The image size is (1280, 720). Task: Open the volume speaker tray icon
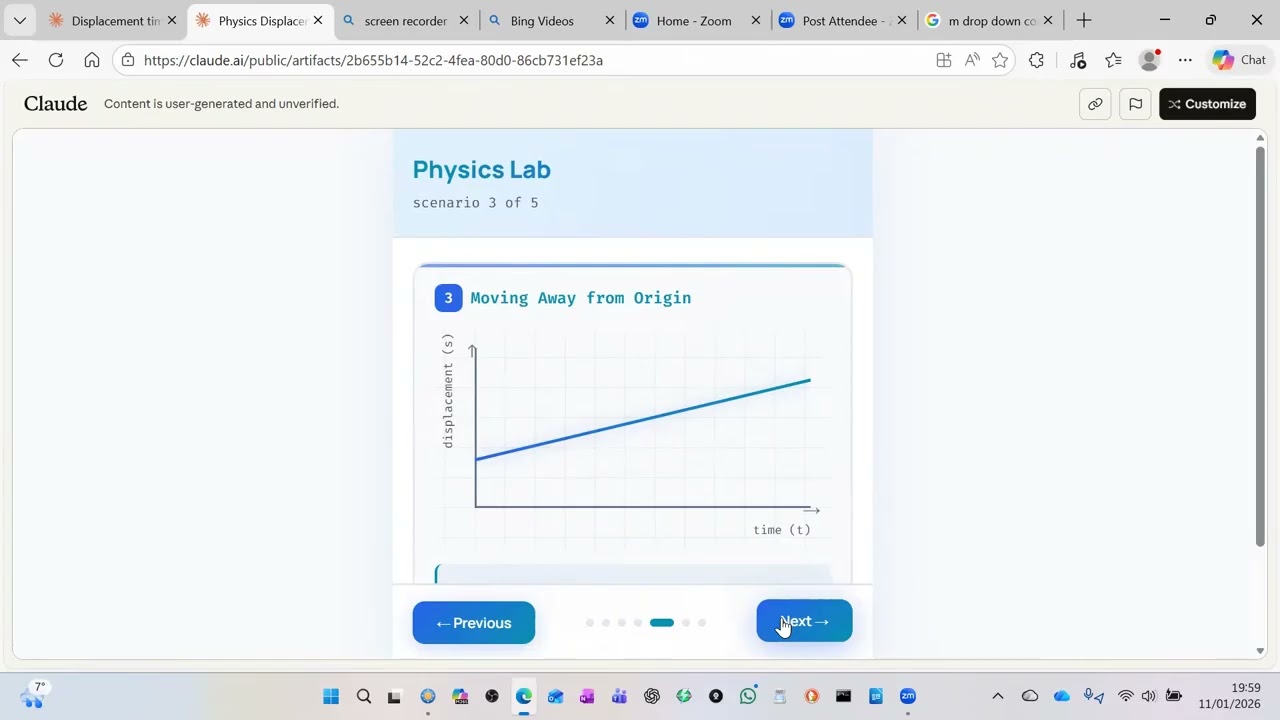click(x=1149, y=696)
